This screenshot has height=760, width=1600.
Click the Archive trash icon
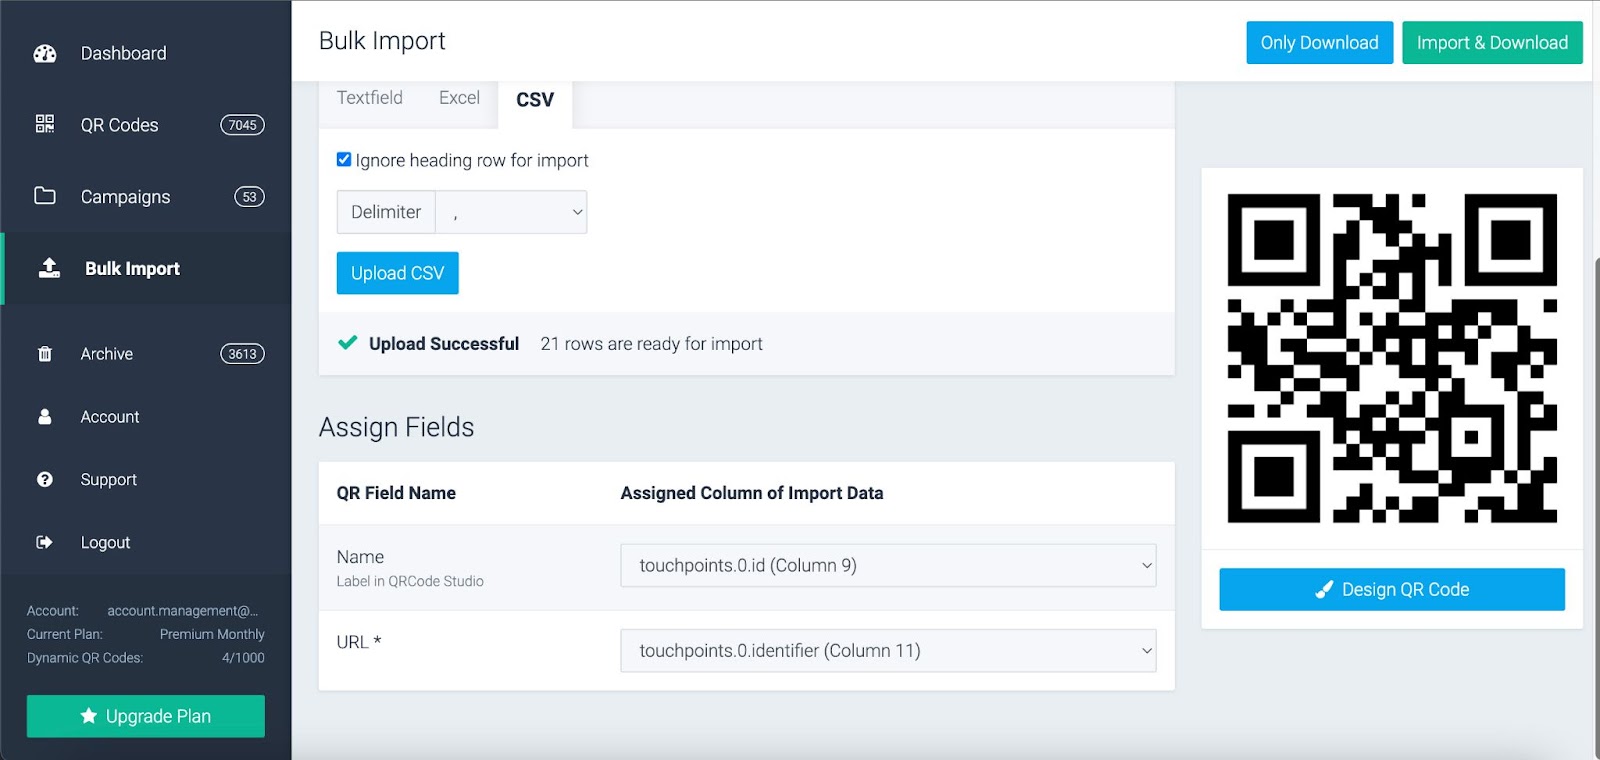45,354
